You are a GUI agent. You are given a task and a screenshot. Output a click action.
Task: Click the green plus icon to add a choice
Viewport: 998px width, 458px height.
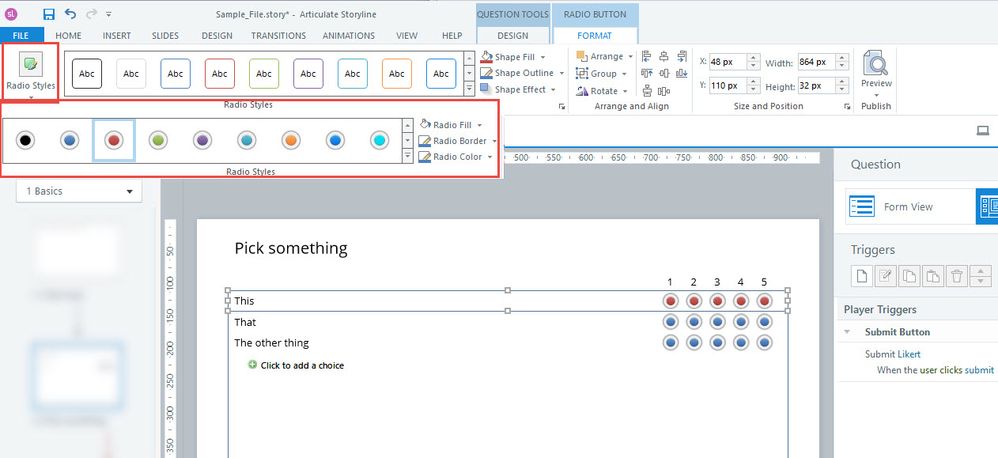[253, 364]
